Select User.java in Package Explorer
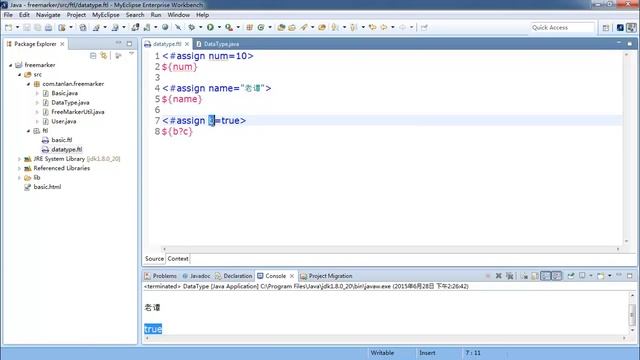Screen dimensions: 640x360 [64, 121]
